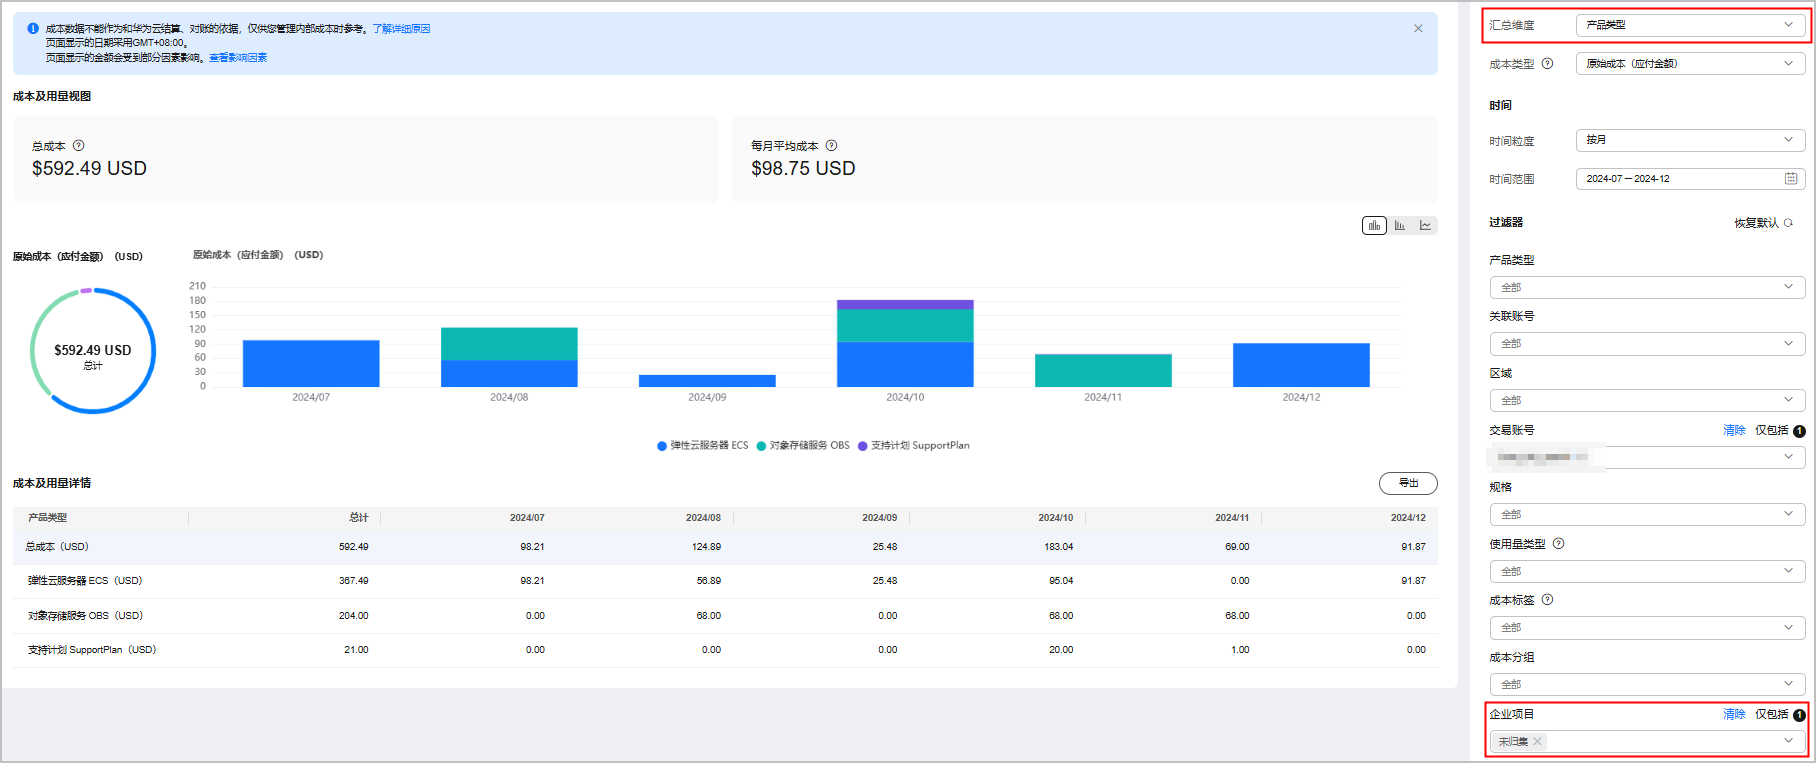This screenshot has height=763, width=1816.
Task: Open the 汇总维度 dropdown
Action: pos(1690,25)
